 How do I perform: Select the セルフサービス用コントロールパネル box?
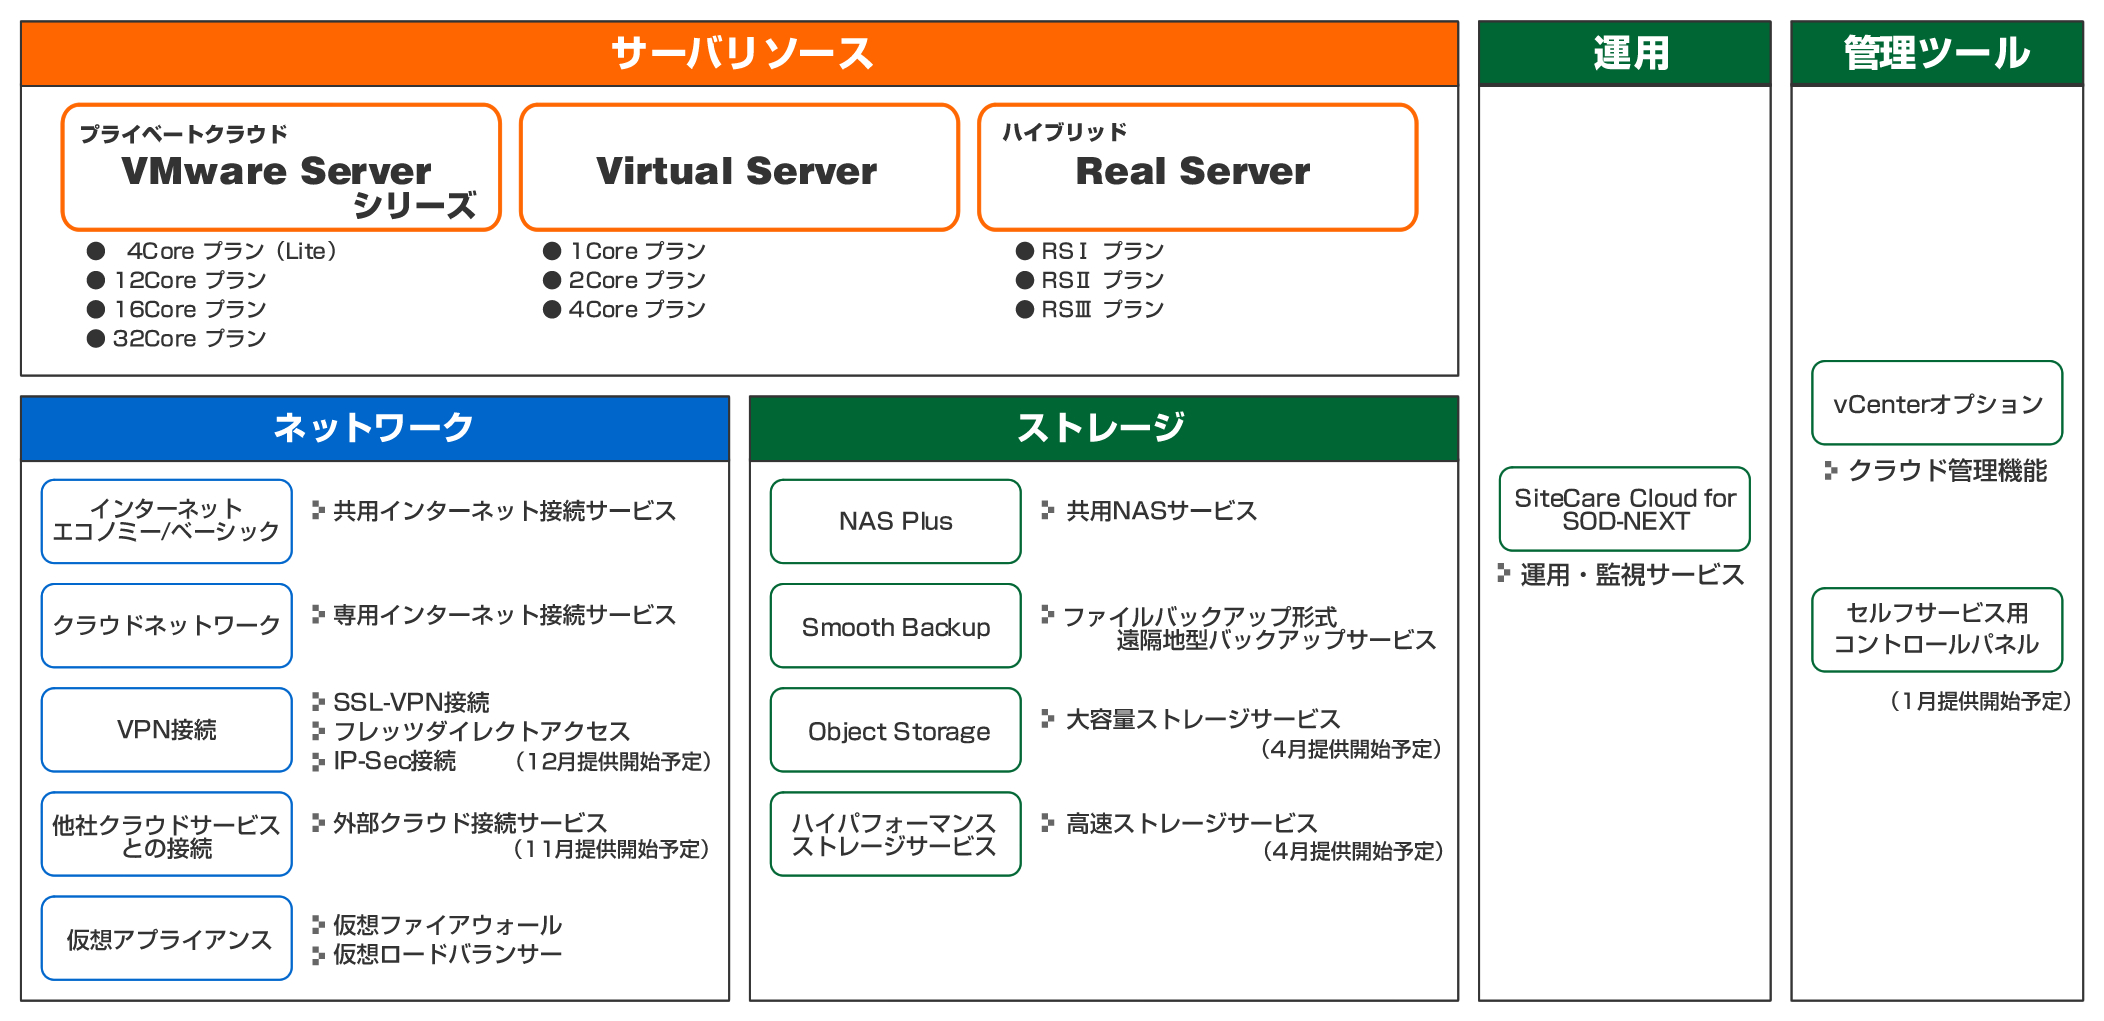point(1937,629)
